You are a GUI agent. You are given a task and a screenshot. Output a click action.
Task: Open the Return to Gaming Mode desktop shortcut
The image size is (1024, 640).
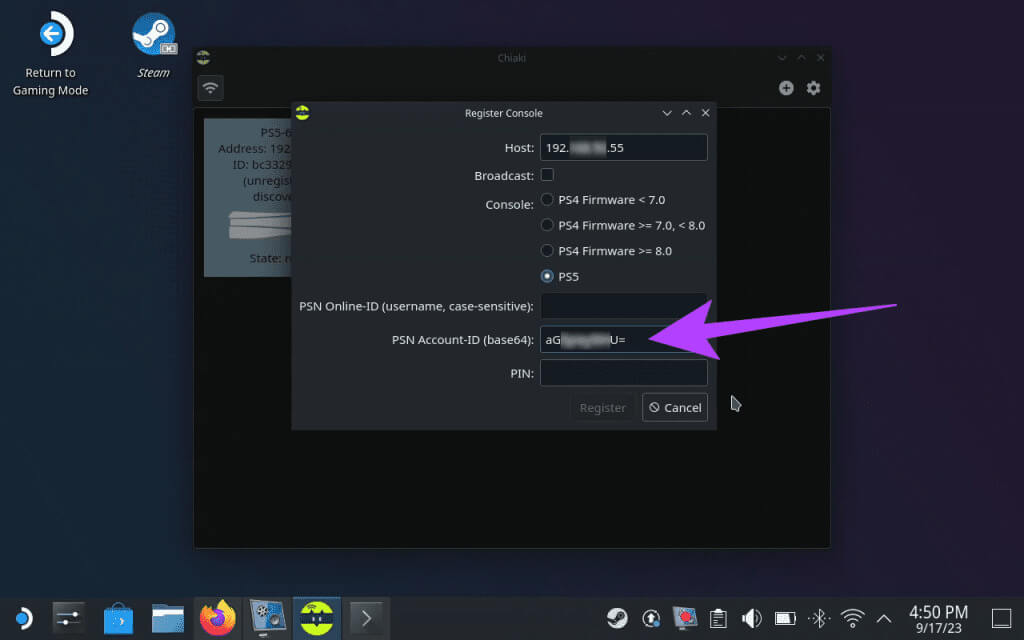50,54
